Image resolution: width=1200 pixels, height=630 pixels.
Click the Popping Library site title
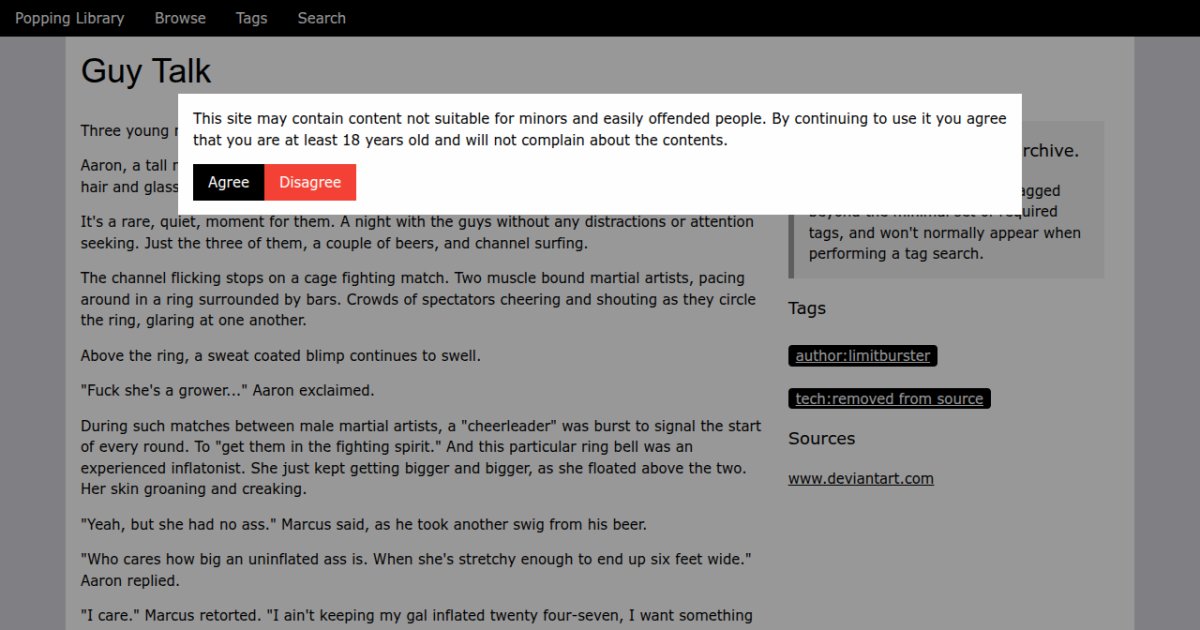(x=69, y=18)
